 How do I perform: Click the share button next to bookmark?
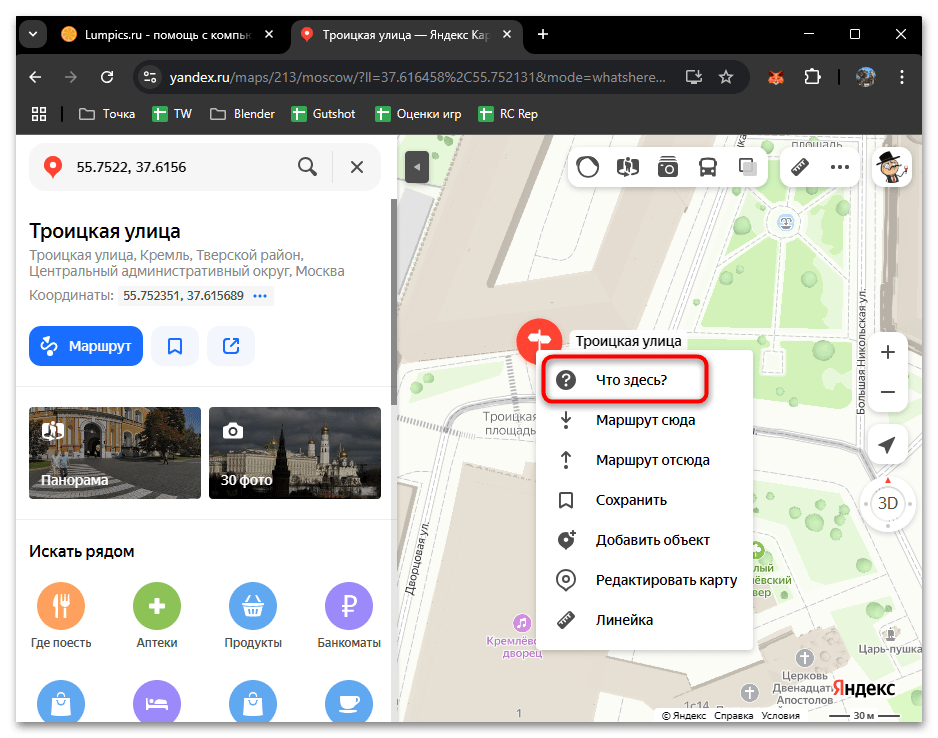pyautogui.click(x=231, y=346)
